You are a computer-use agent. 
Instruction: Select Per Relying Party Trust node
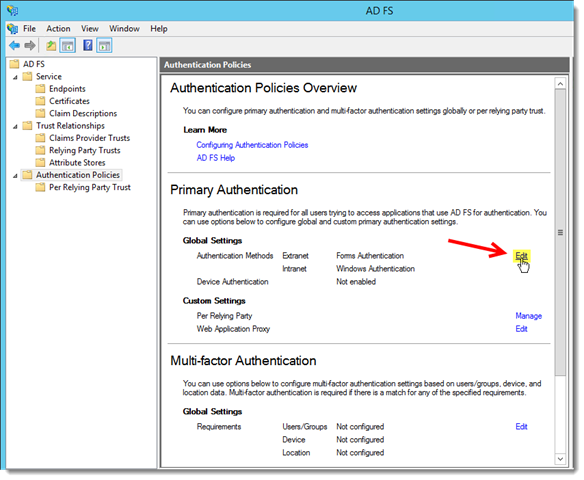[90, 187]
